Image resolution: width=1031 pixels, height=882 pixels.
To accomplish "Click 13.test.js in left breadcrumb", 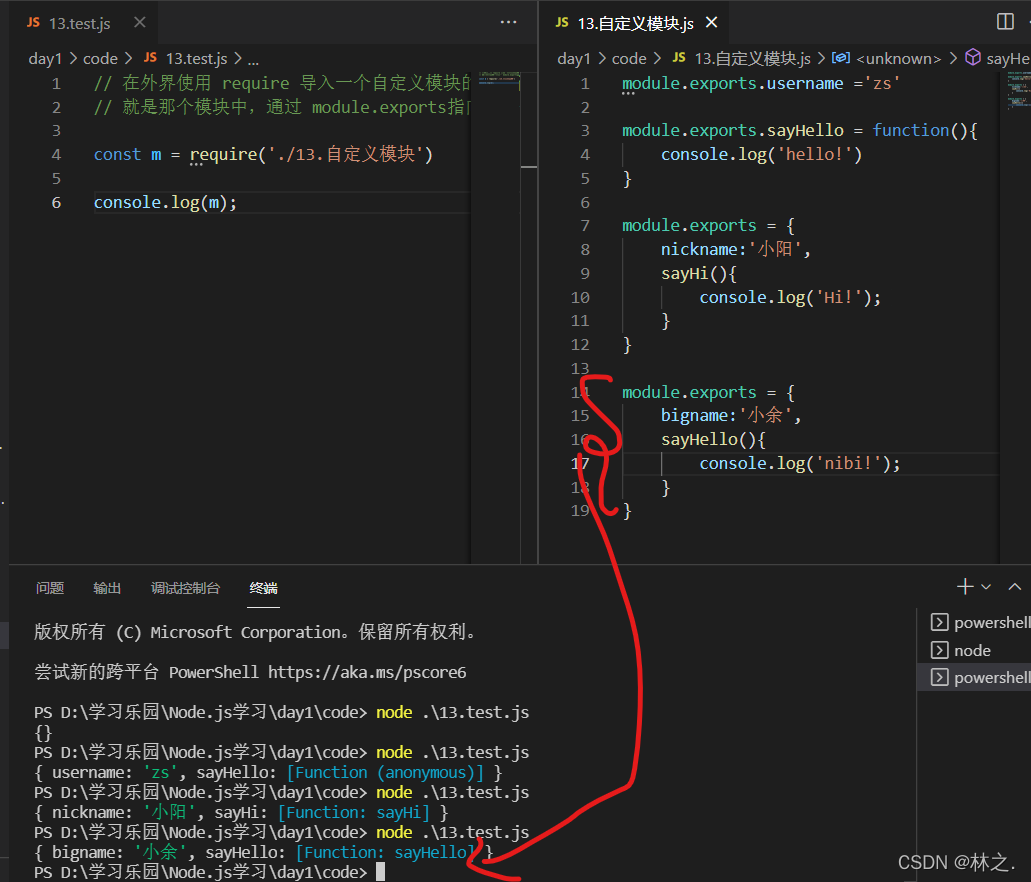I will pos(196,59).
